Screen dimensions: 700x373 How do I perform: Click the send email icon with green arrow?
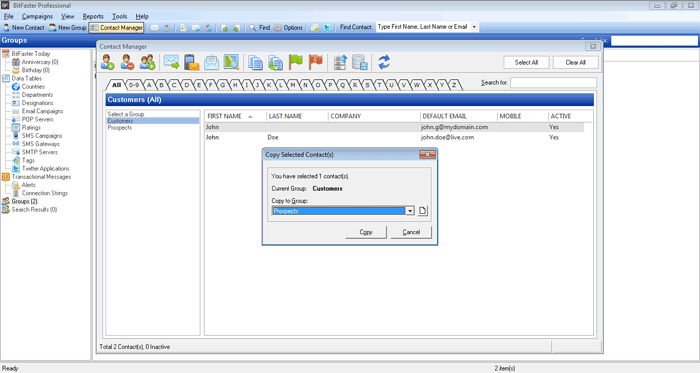pos(171,62)
